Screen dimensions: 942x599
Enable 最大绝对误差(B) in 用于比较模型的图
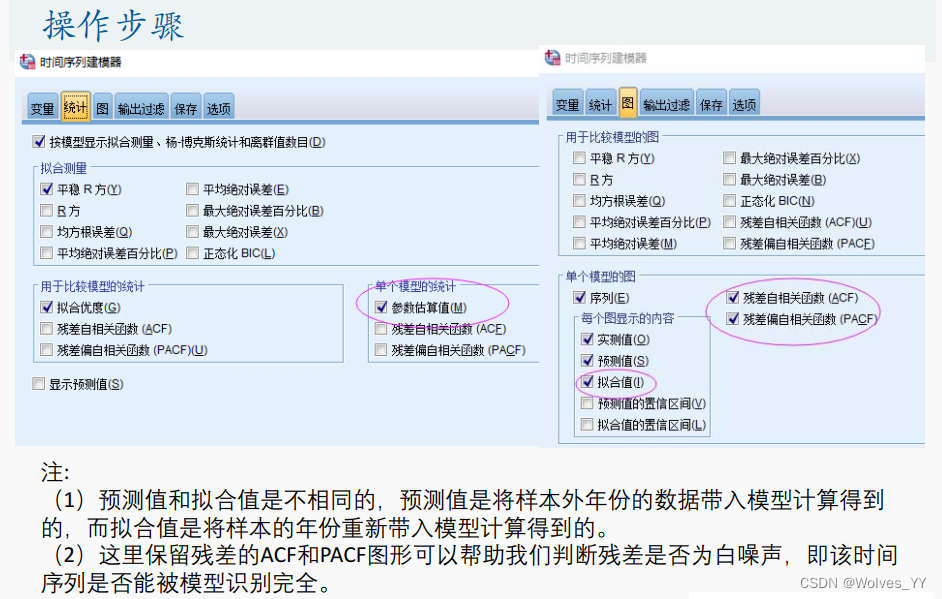tap(729, 180)
